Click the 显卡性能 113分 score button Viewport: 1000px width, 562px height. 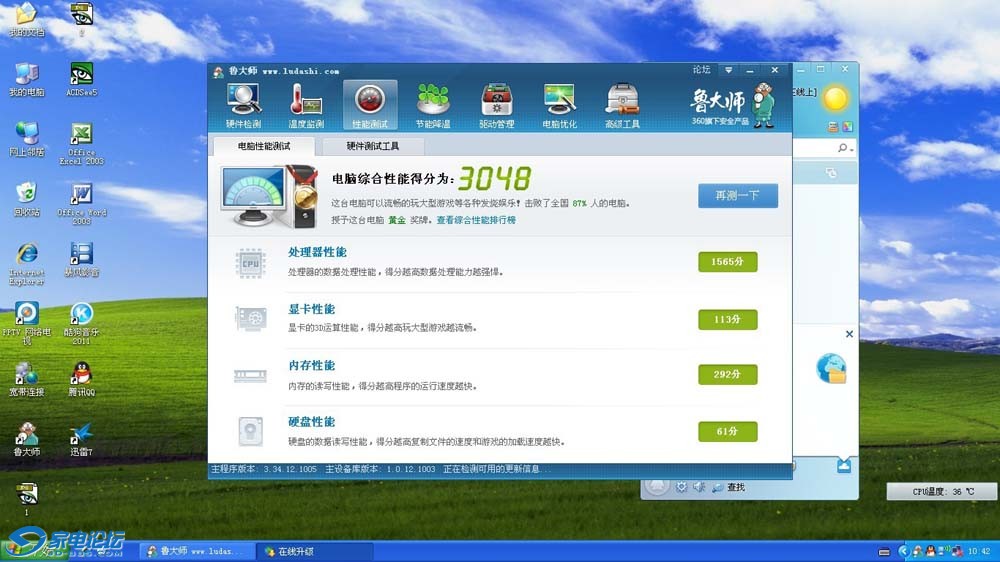[x=727, y=320]
